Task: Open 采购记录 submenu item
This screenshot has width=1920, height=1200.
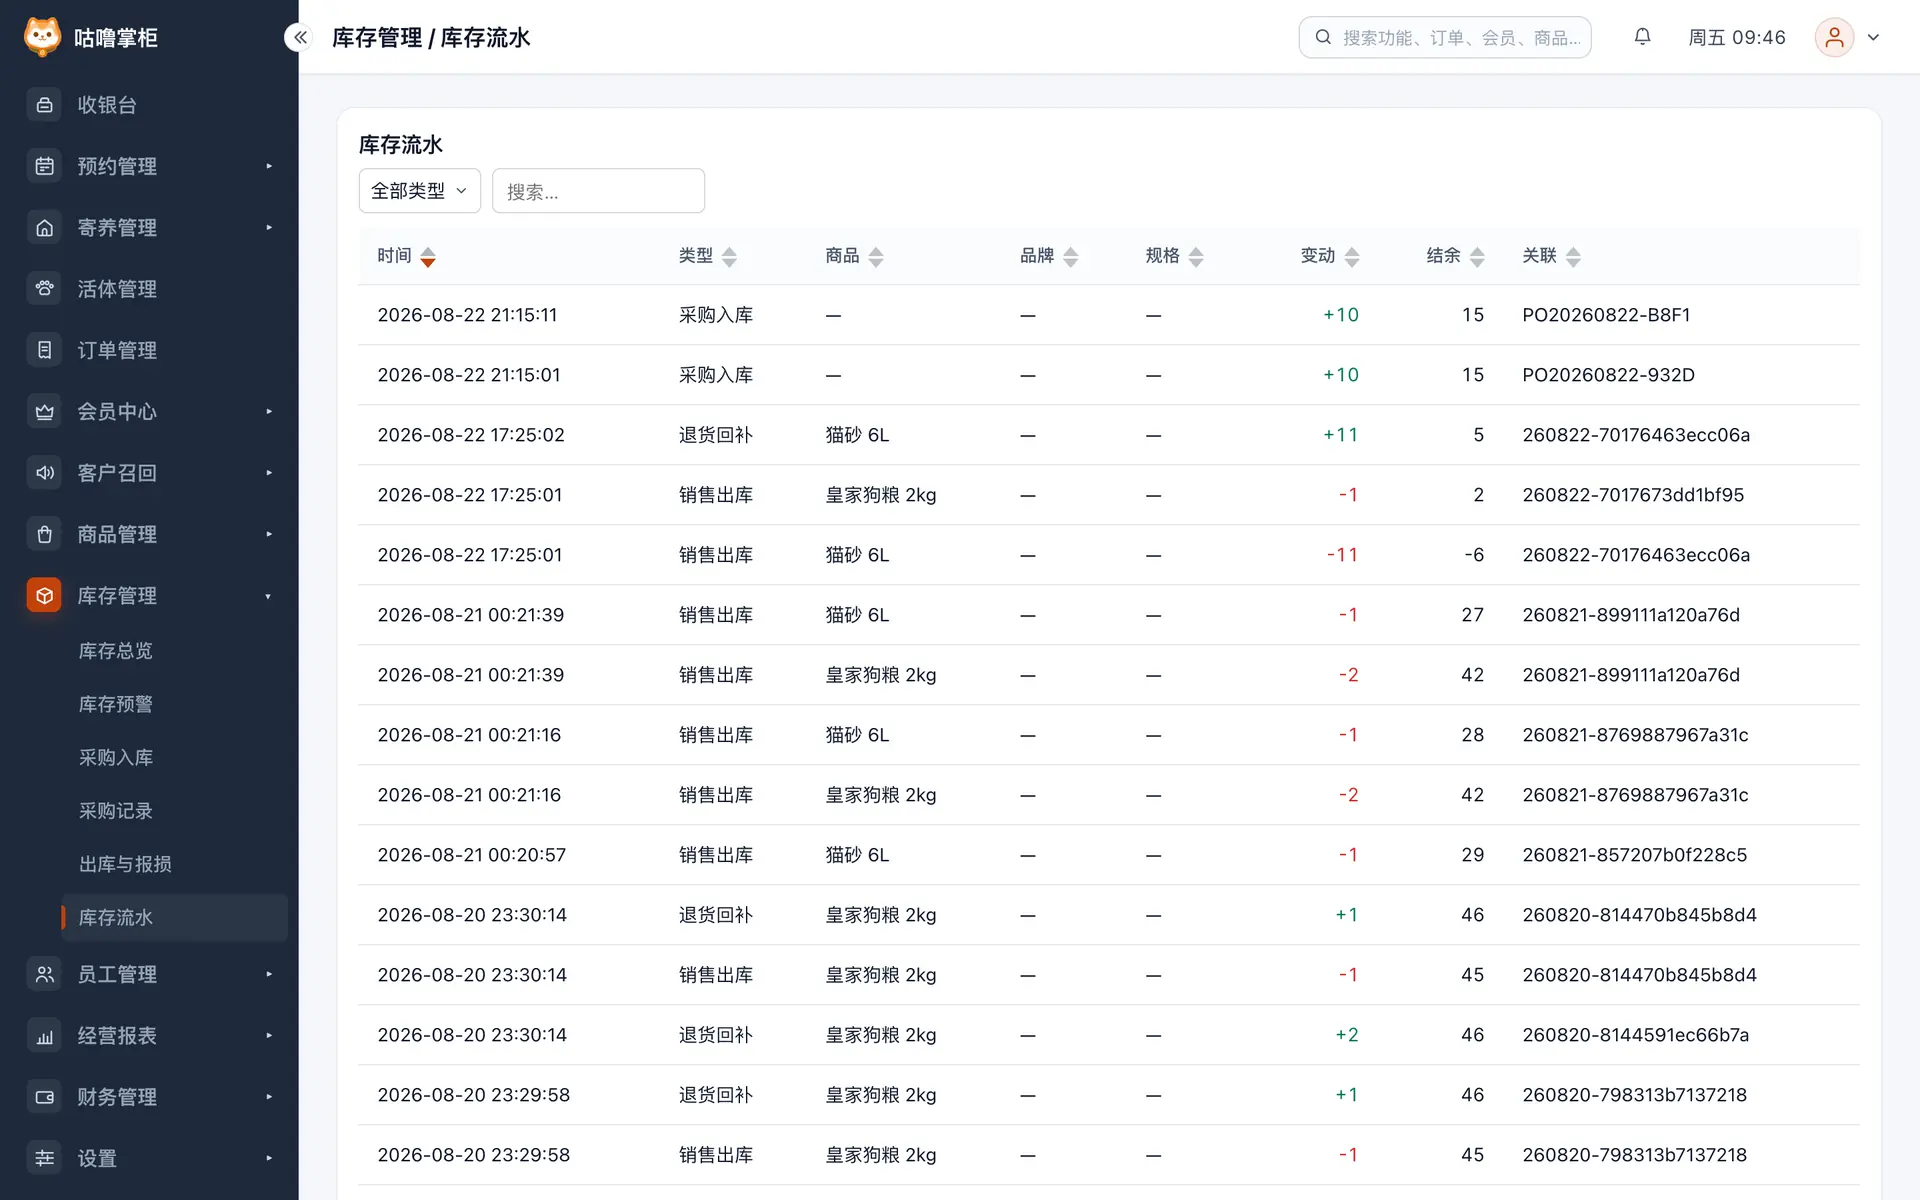Action: click(x=116, y=811)
